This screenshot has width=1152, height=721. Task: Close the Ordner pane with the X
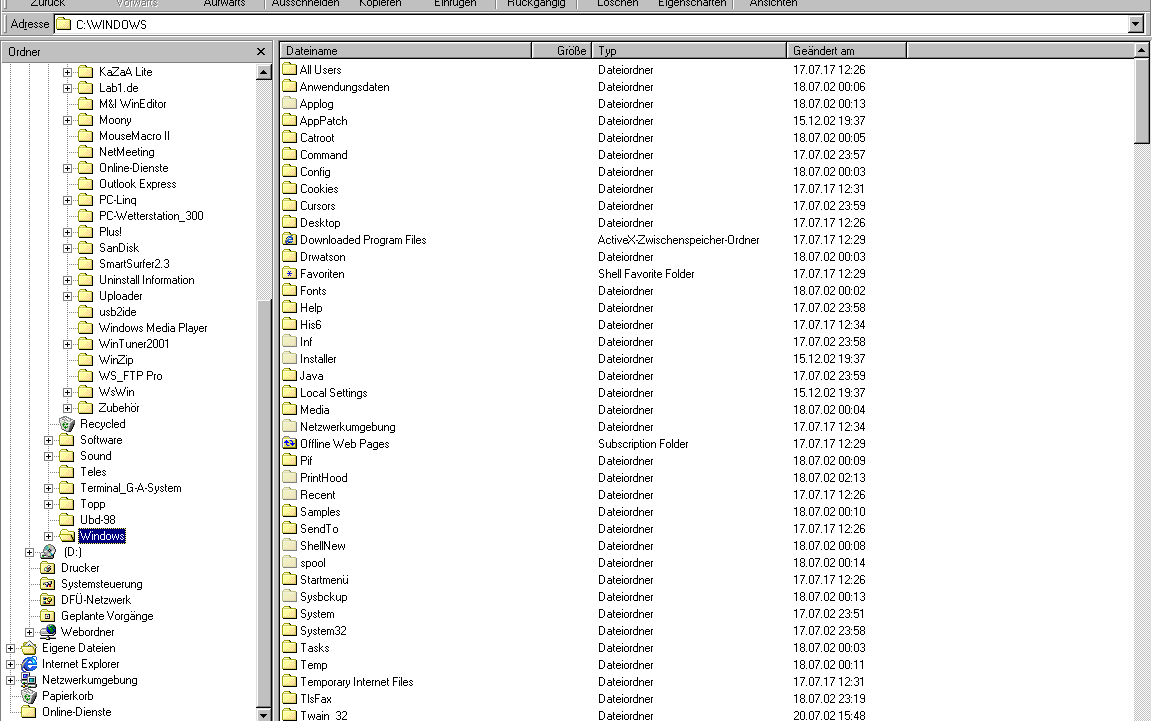pyautogui.click(x=261, y=51)
